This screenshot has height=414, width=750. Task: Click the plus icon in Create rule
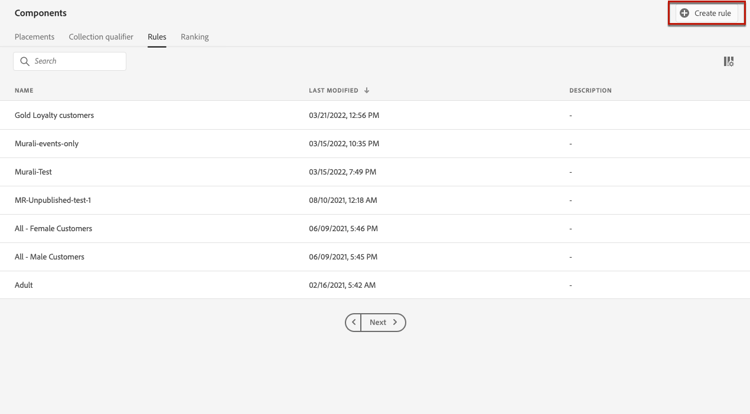coord(684,13)
